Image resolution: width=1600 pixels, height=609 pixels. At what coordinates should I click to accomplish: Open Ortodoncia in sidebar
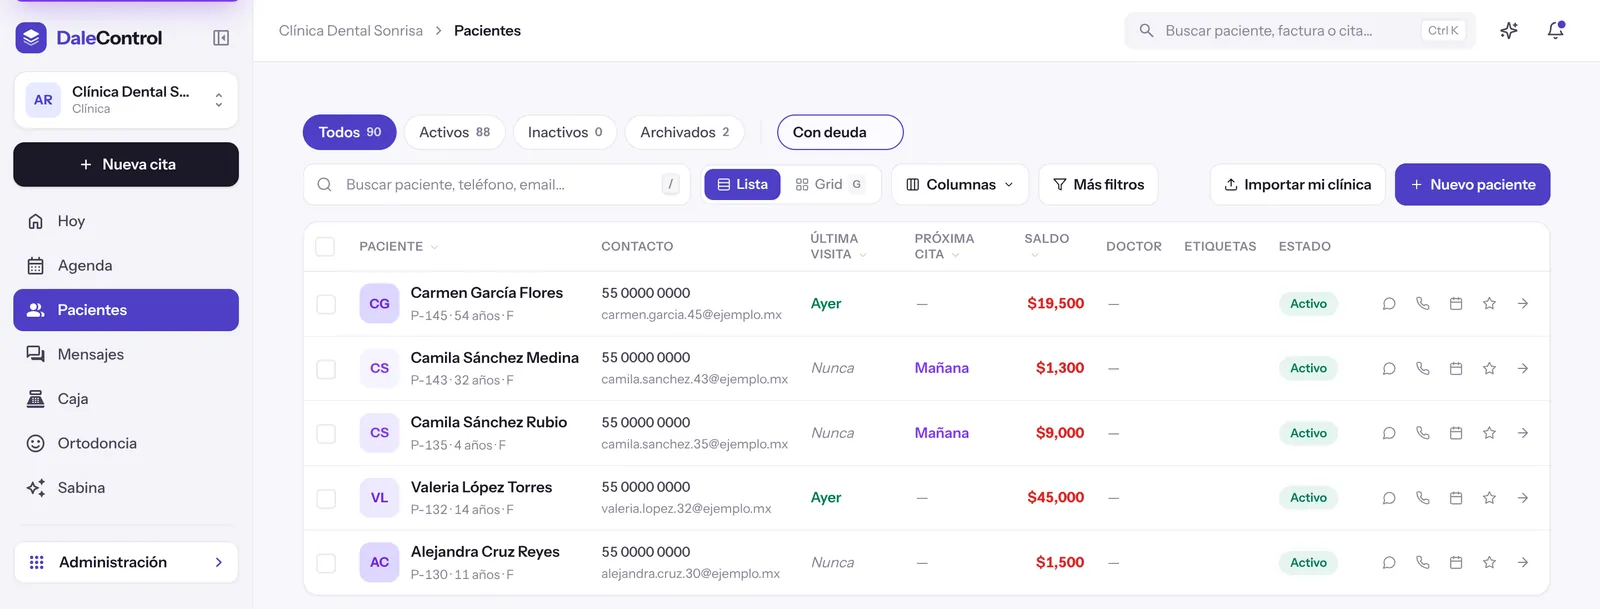[x=126, y=443]
